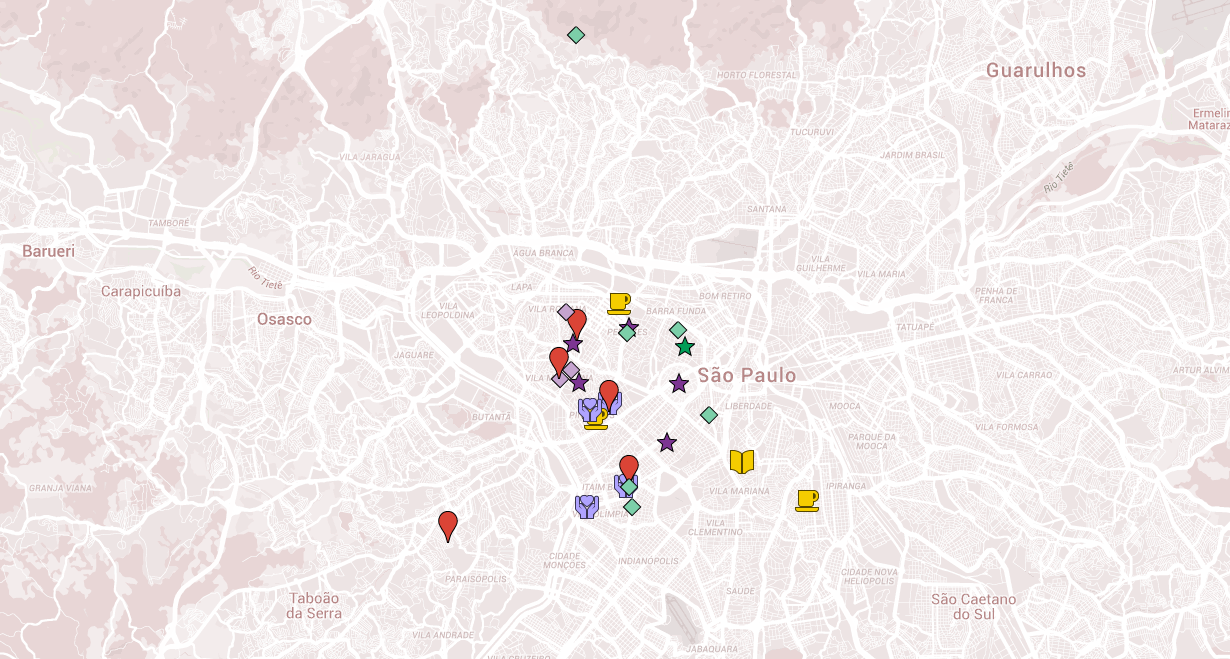1230x659 pixels.
Task: Select purple star marker above Vila Mariana
Action: pos(667,442)
